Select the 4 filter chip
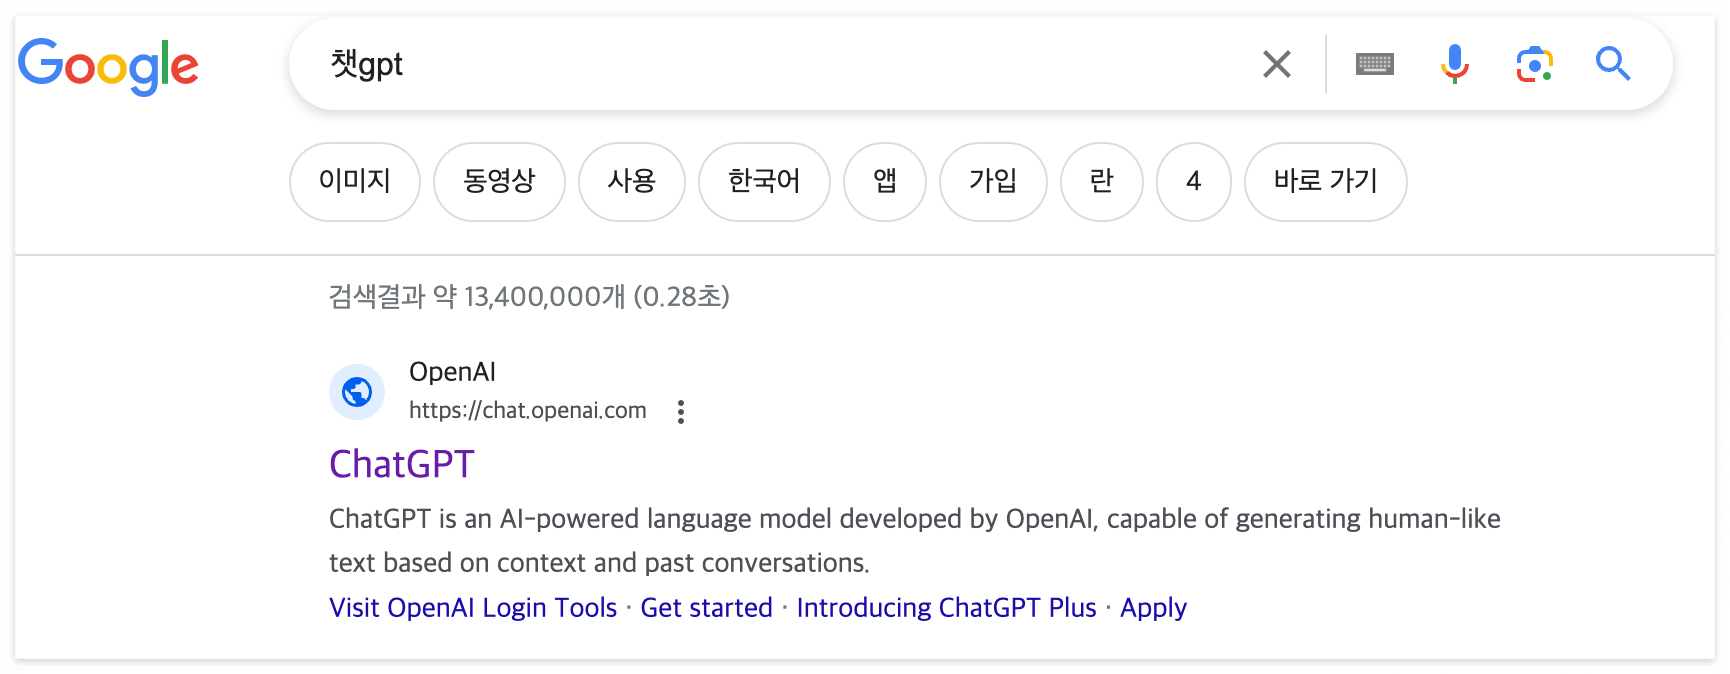 [1194, 181]
